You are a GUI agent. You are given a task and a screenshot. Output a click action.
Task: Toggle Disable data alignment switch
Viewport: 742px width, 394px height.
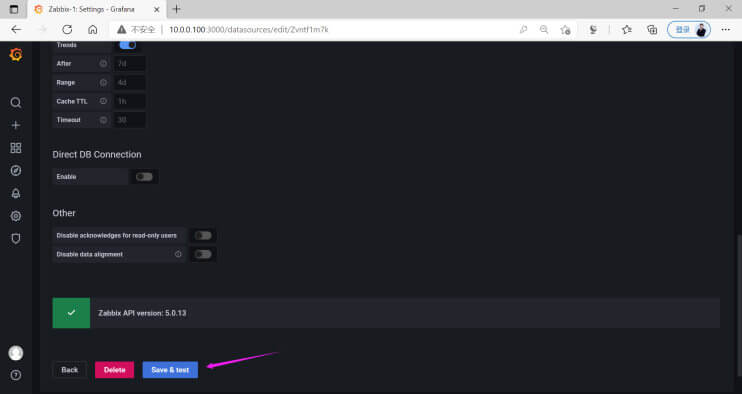click(x=203, y=254)
